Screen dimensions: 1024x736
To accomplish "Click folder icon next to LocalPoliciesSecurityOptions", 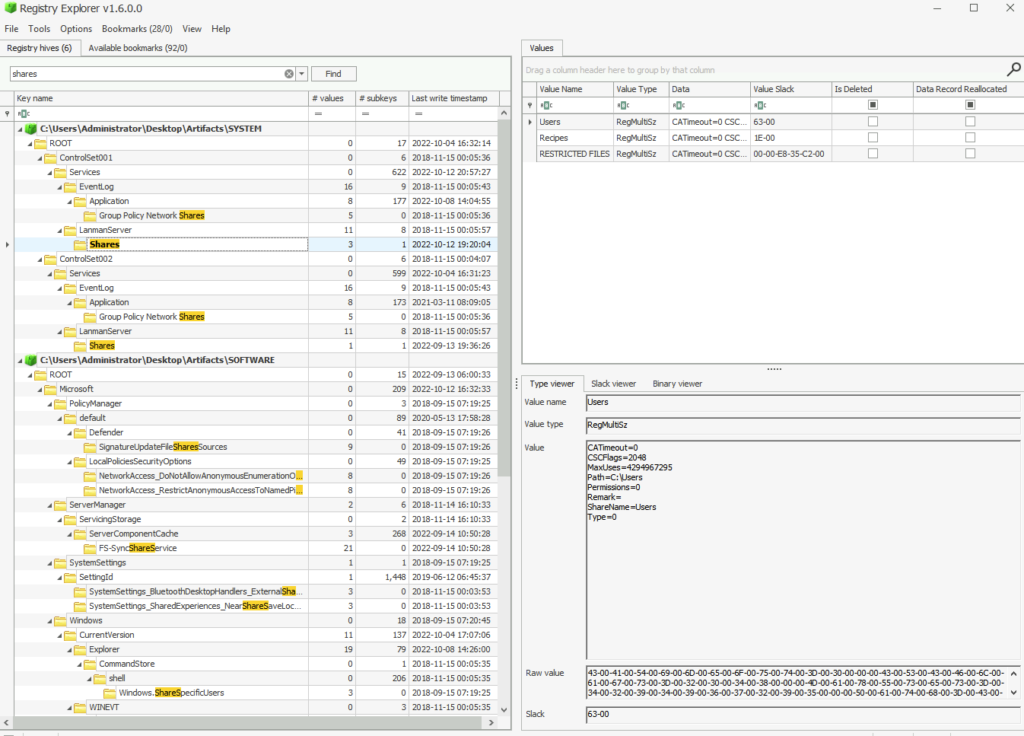I will click(x=80, y=461).
